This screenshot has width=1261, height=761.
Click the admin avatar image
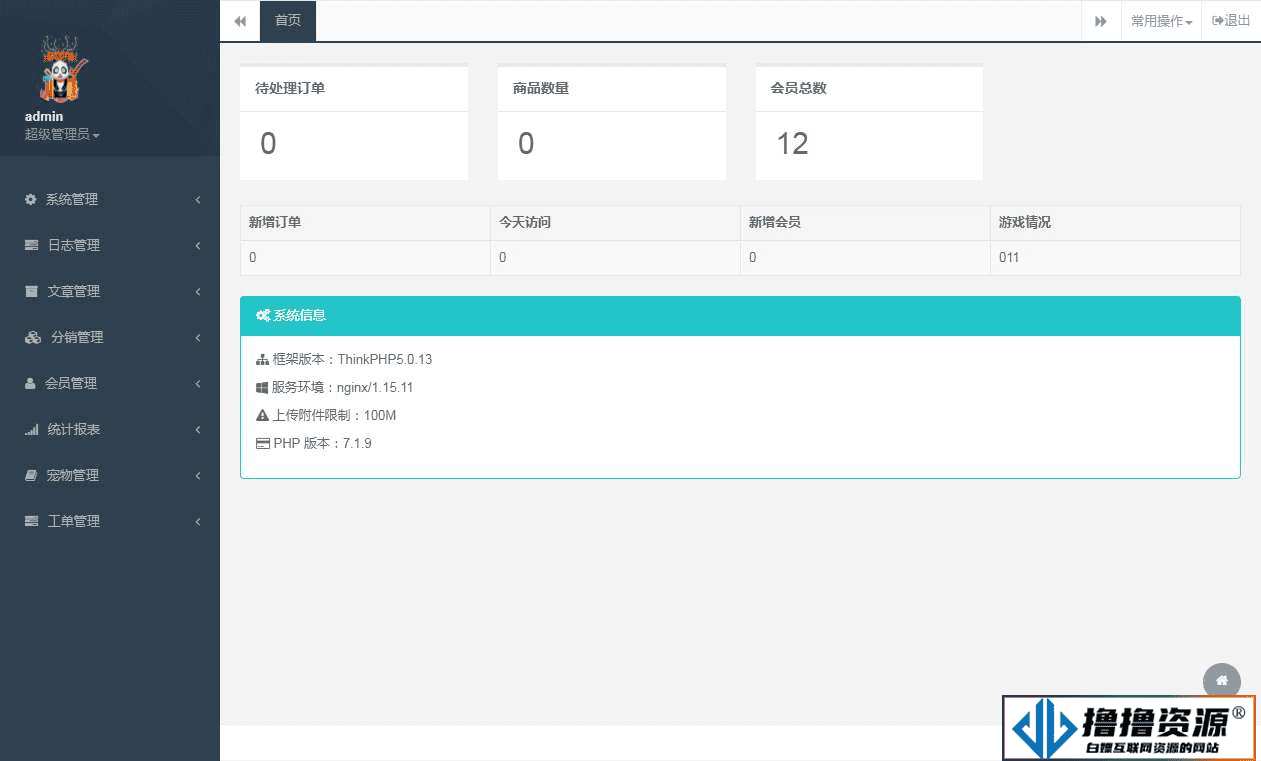click(65, 69)
